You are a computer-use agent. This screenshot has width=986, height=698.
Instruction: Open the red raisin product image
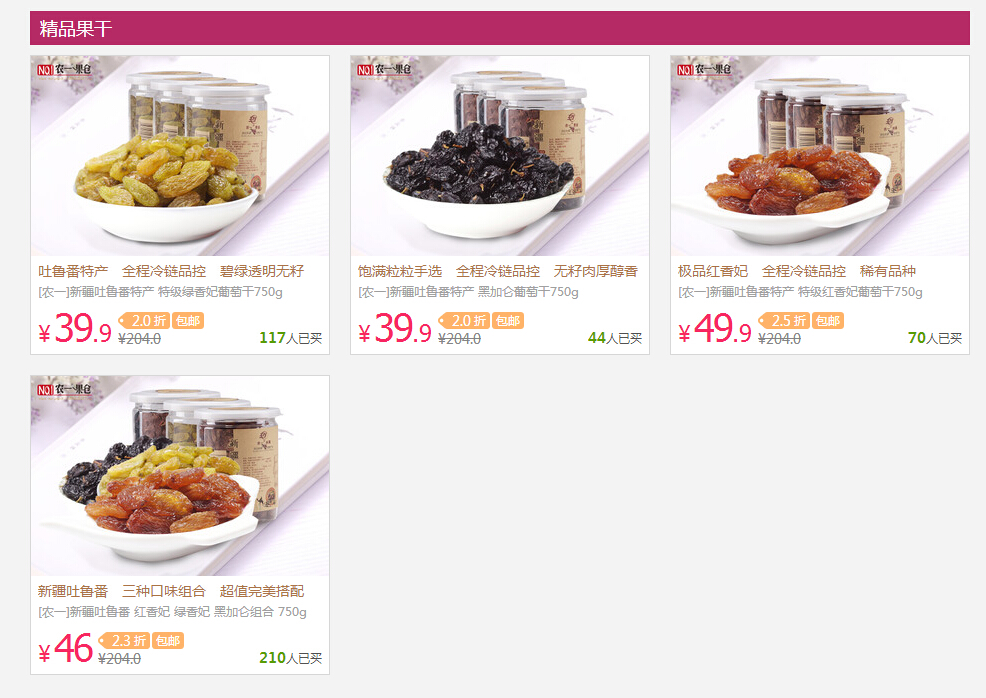pos(820,156)
